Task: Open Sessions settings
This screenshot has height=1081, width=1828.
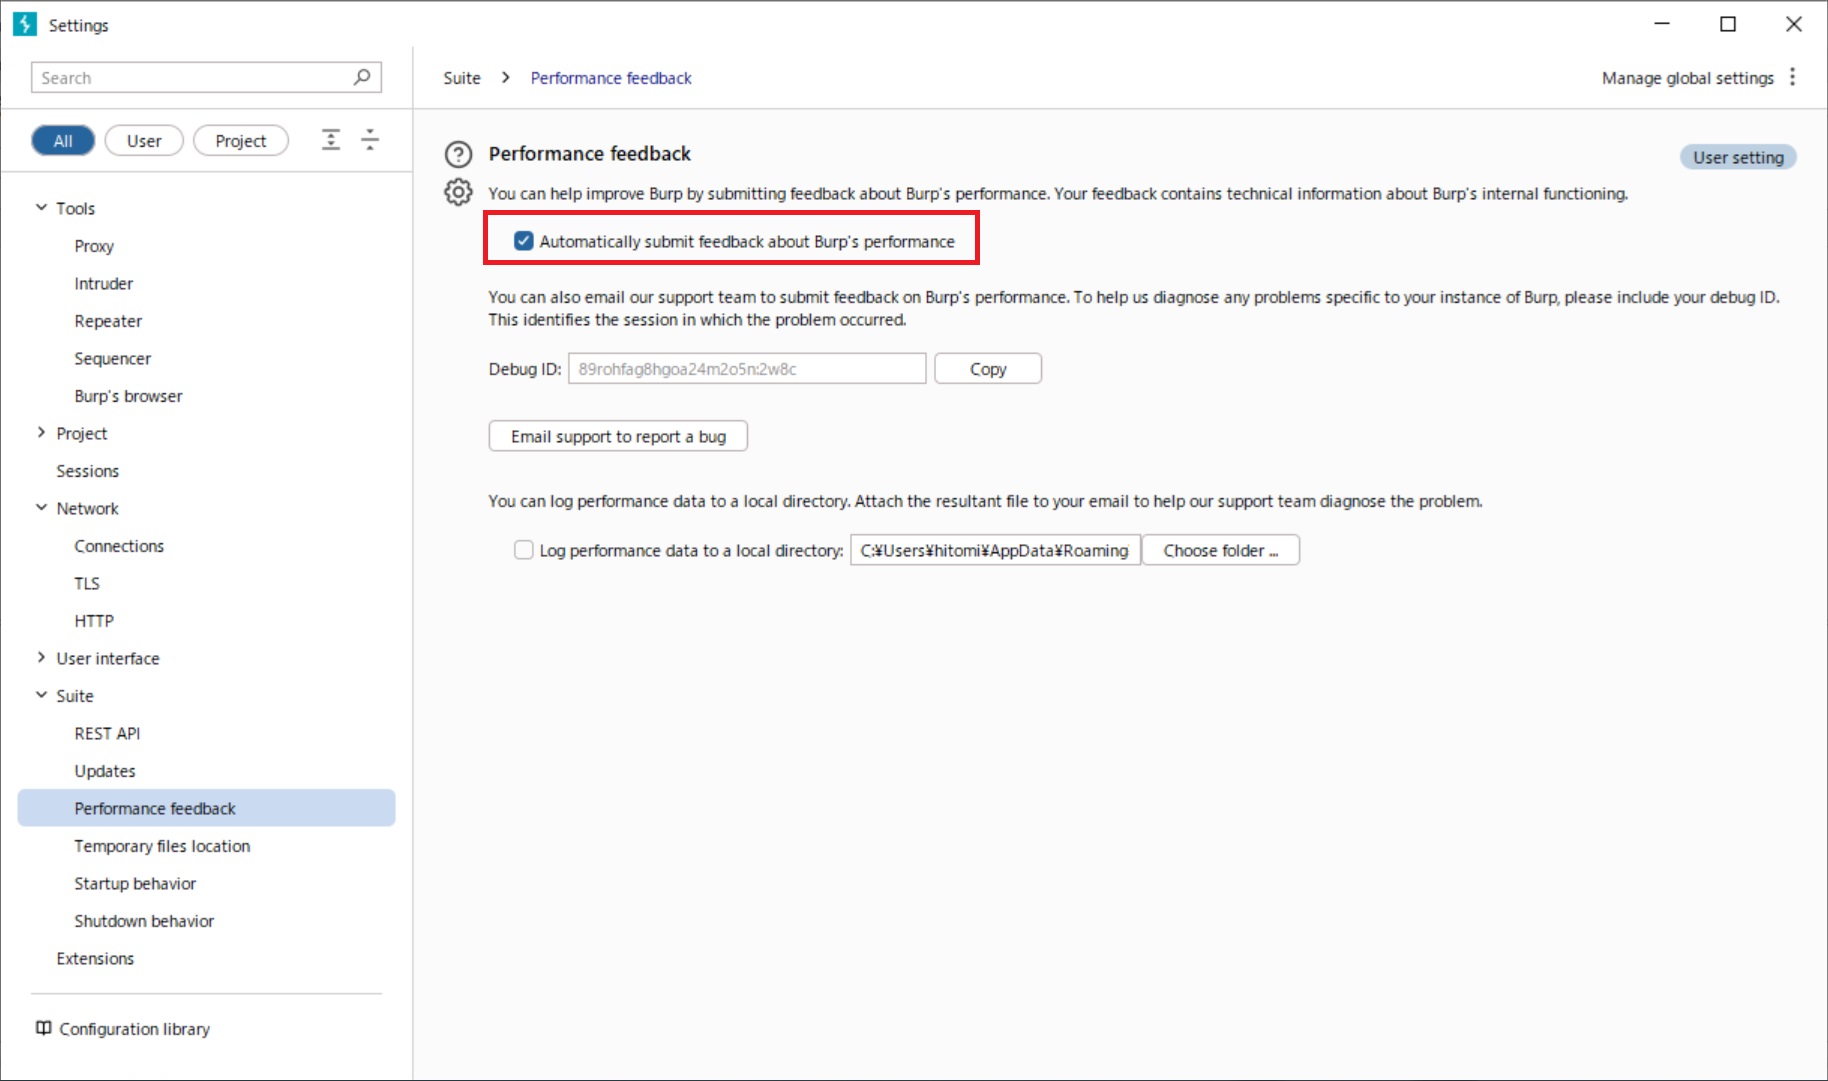Action: [x=87, y=471]
